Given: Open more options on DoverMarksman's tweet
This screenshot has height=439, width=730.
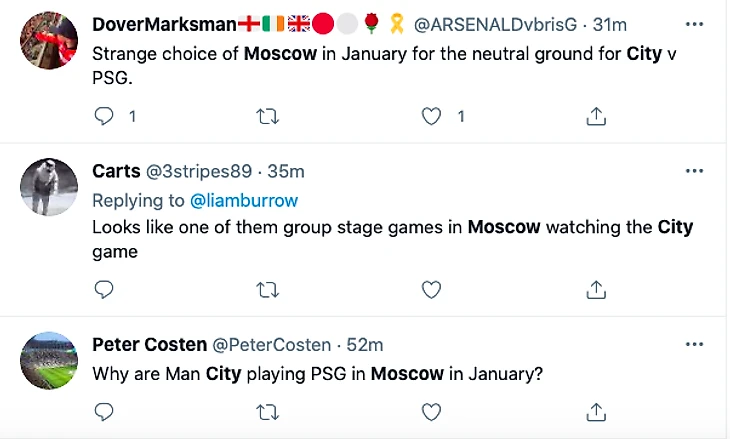Looking at the screenshot, I should click(x=694, y=23).
